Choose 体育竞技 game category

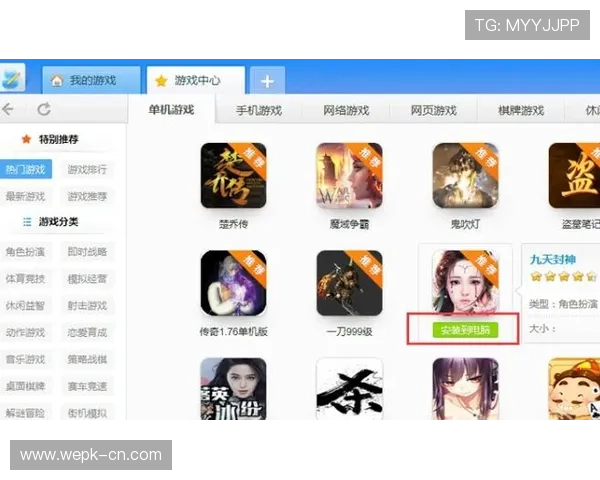[x=25, y=279]
